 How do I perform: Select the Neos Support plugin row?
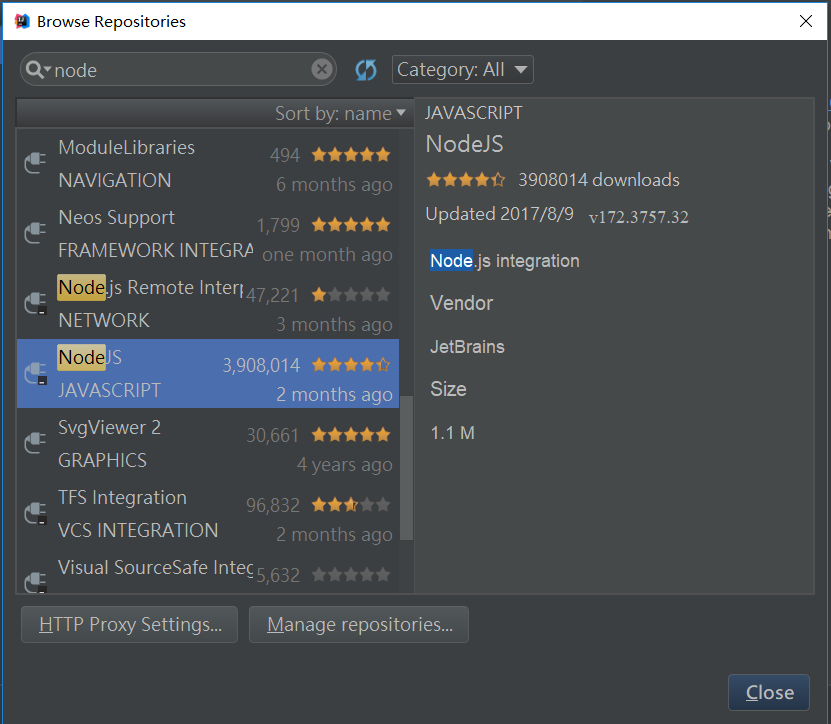pos(208,234)
